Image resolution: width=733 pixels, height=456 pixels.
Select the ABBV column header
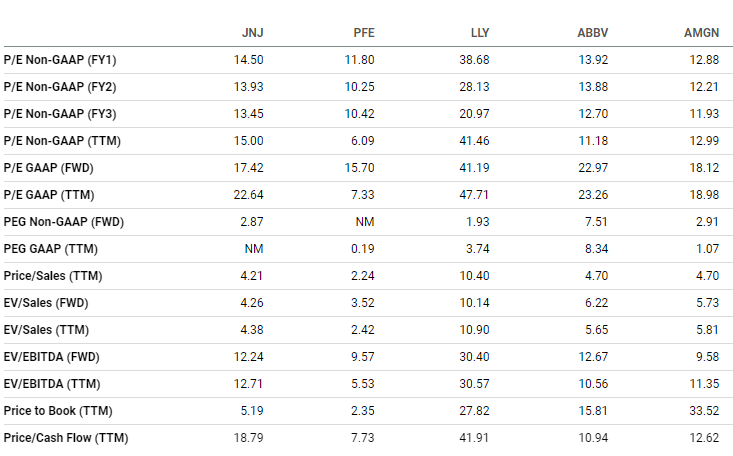[593, 33]
